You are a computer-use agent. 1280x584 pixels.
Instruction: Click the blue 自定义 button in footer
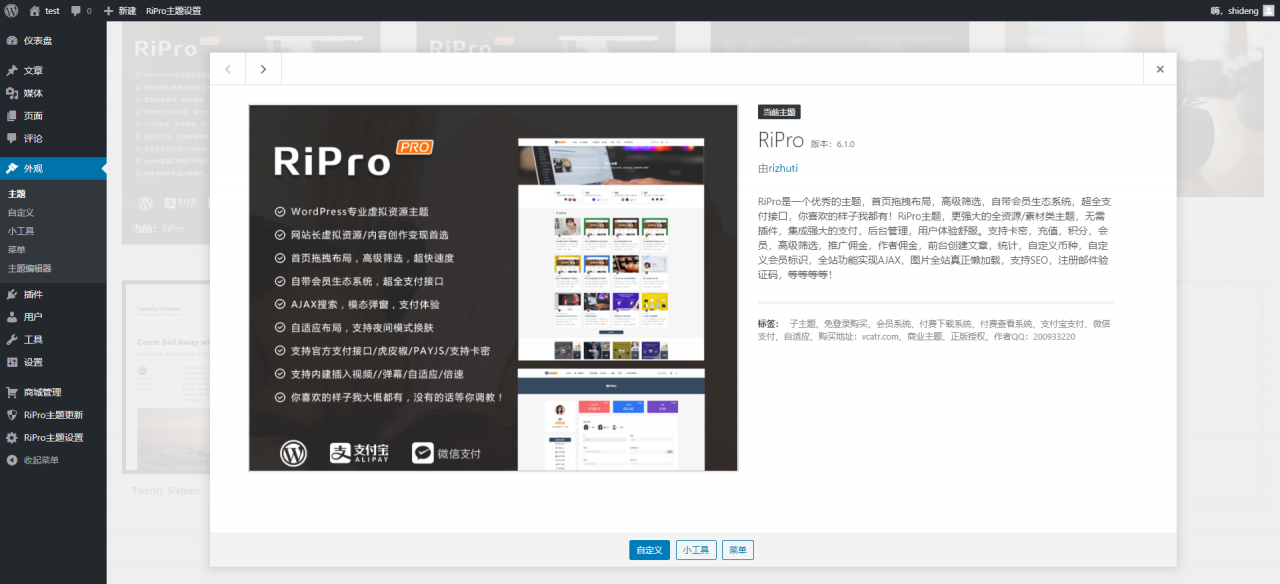coord(649,550)
